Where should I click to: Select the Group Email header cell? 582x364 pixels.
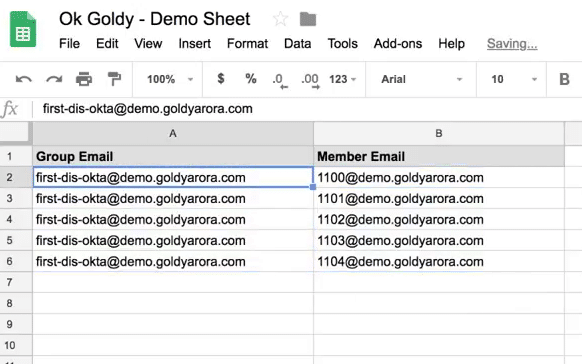[173, 156]
